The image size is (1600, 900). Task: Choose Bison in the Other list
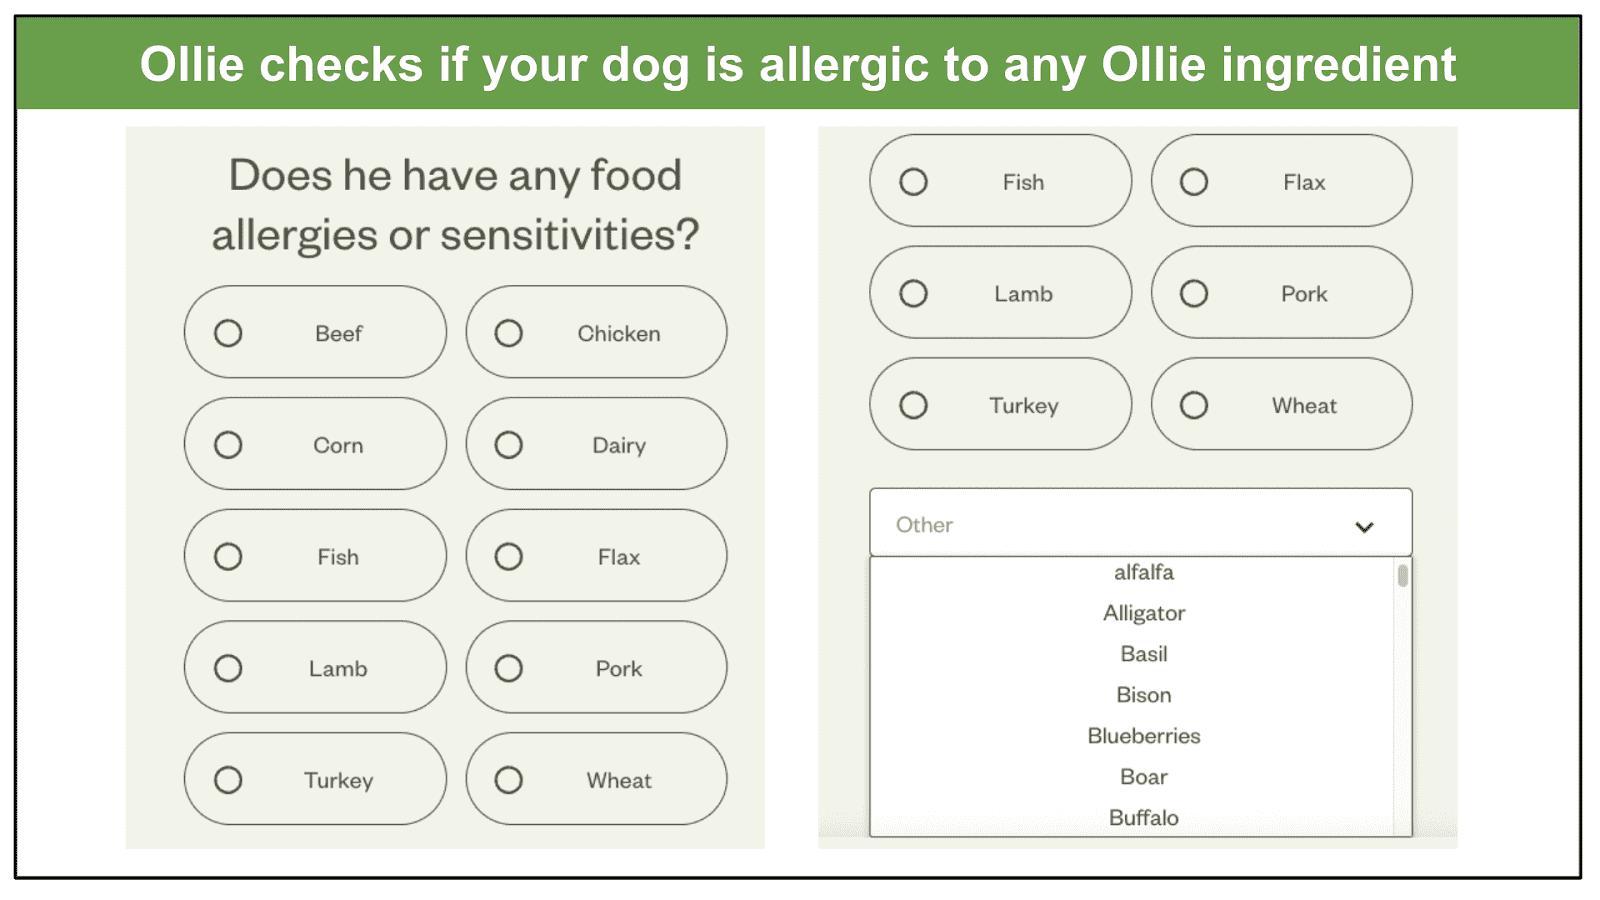1144,695
